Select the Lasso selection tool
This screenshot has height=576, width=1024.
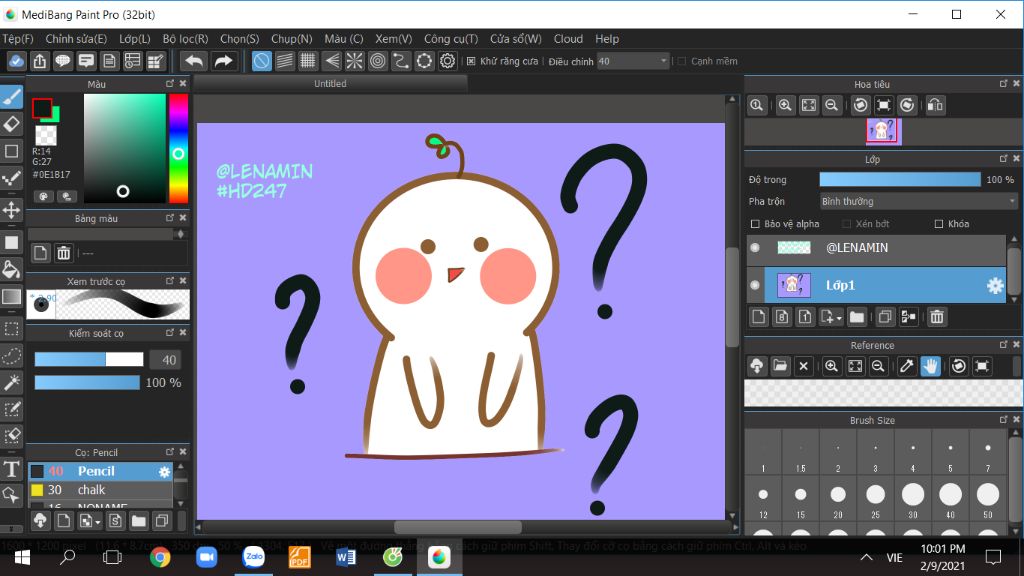(x=12, y=355)
